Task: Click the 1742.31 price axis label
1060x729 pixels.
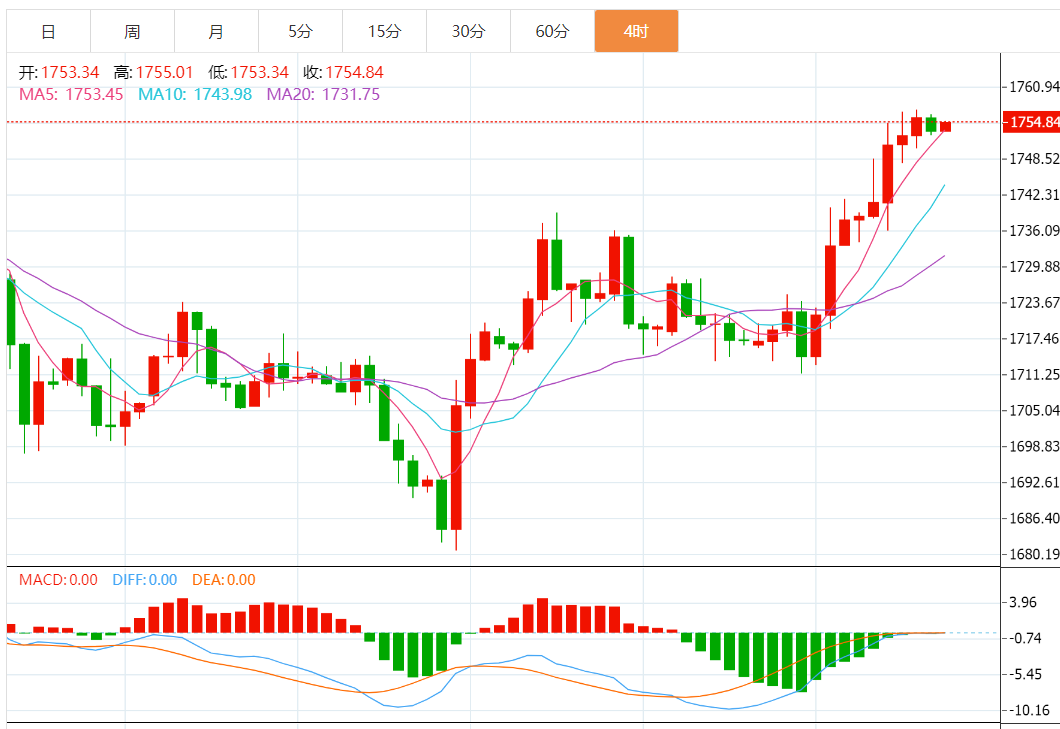Action: 1034,195
